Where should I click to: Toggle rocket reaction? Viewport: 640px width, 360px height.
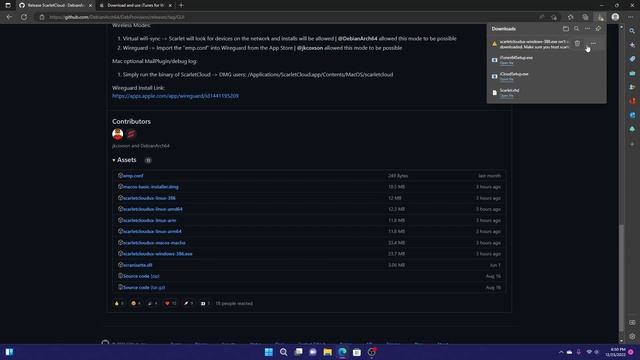click(188, 303)
